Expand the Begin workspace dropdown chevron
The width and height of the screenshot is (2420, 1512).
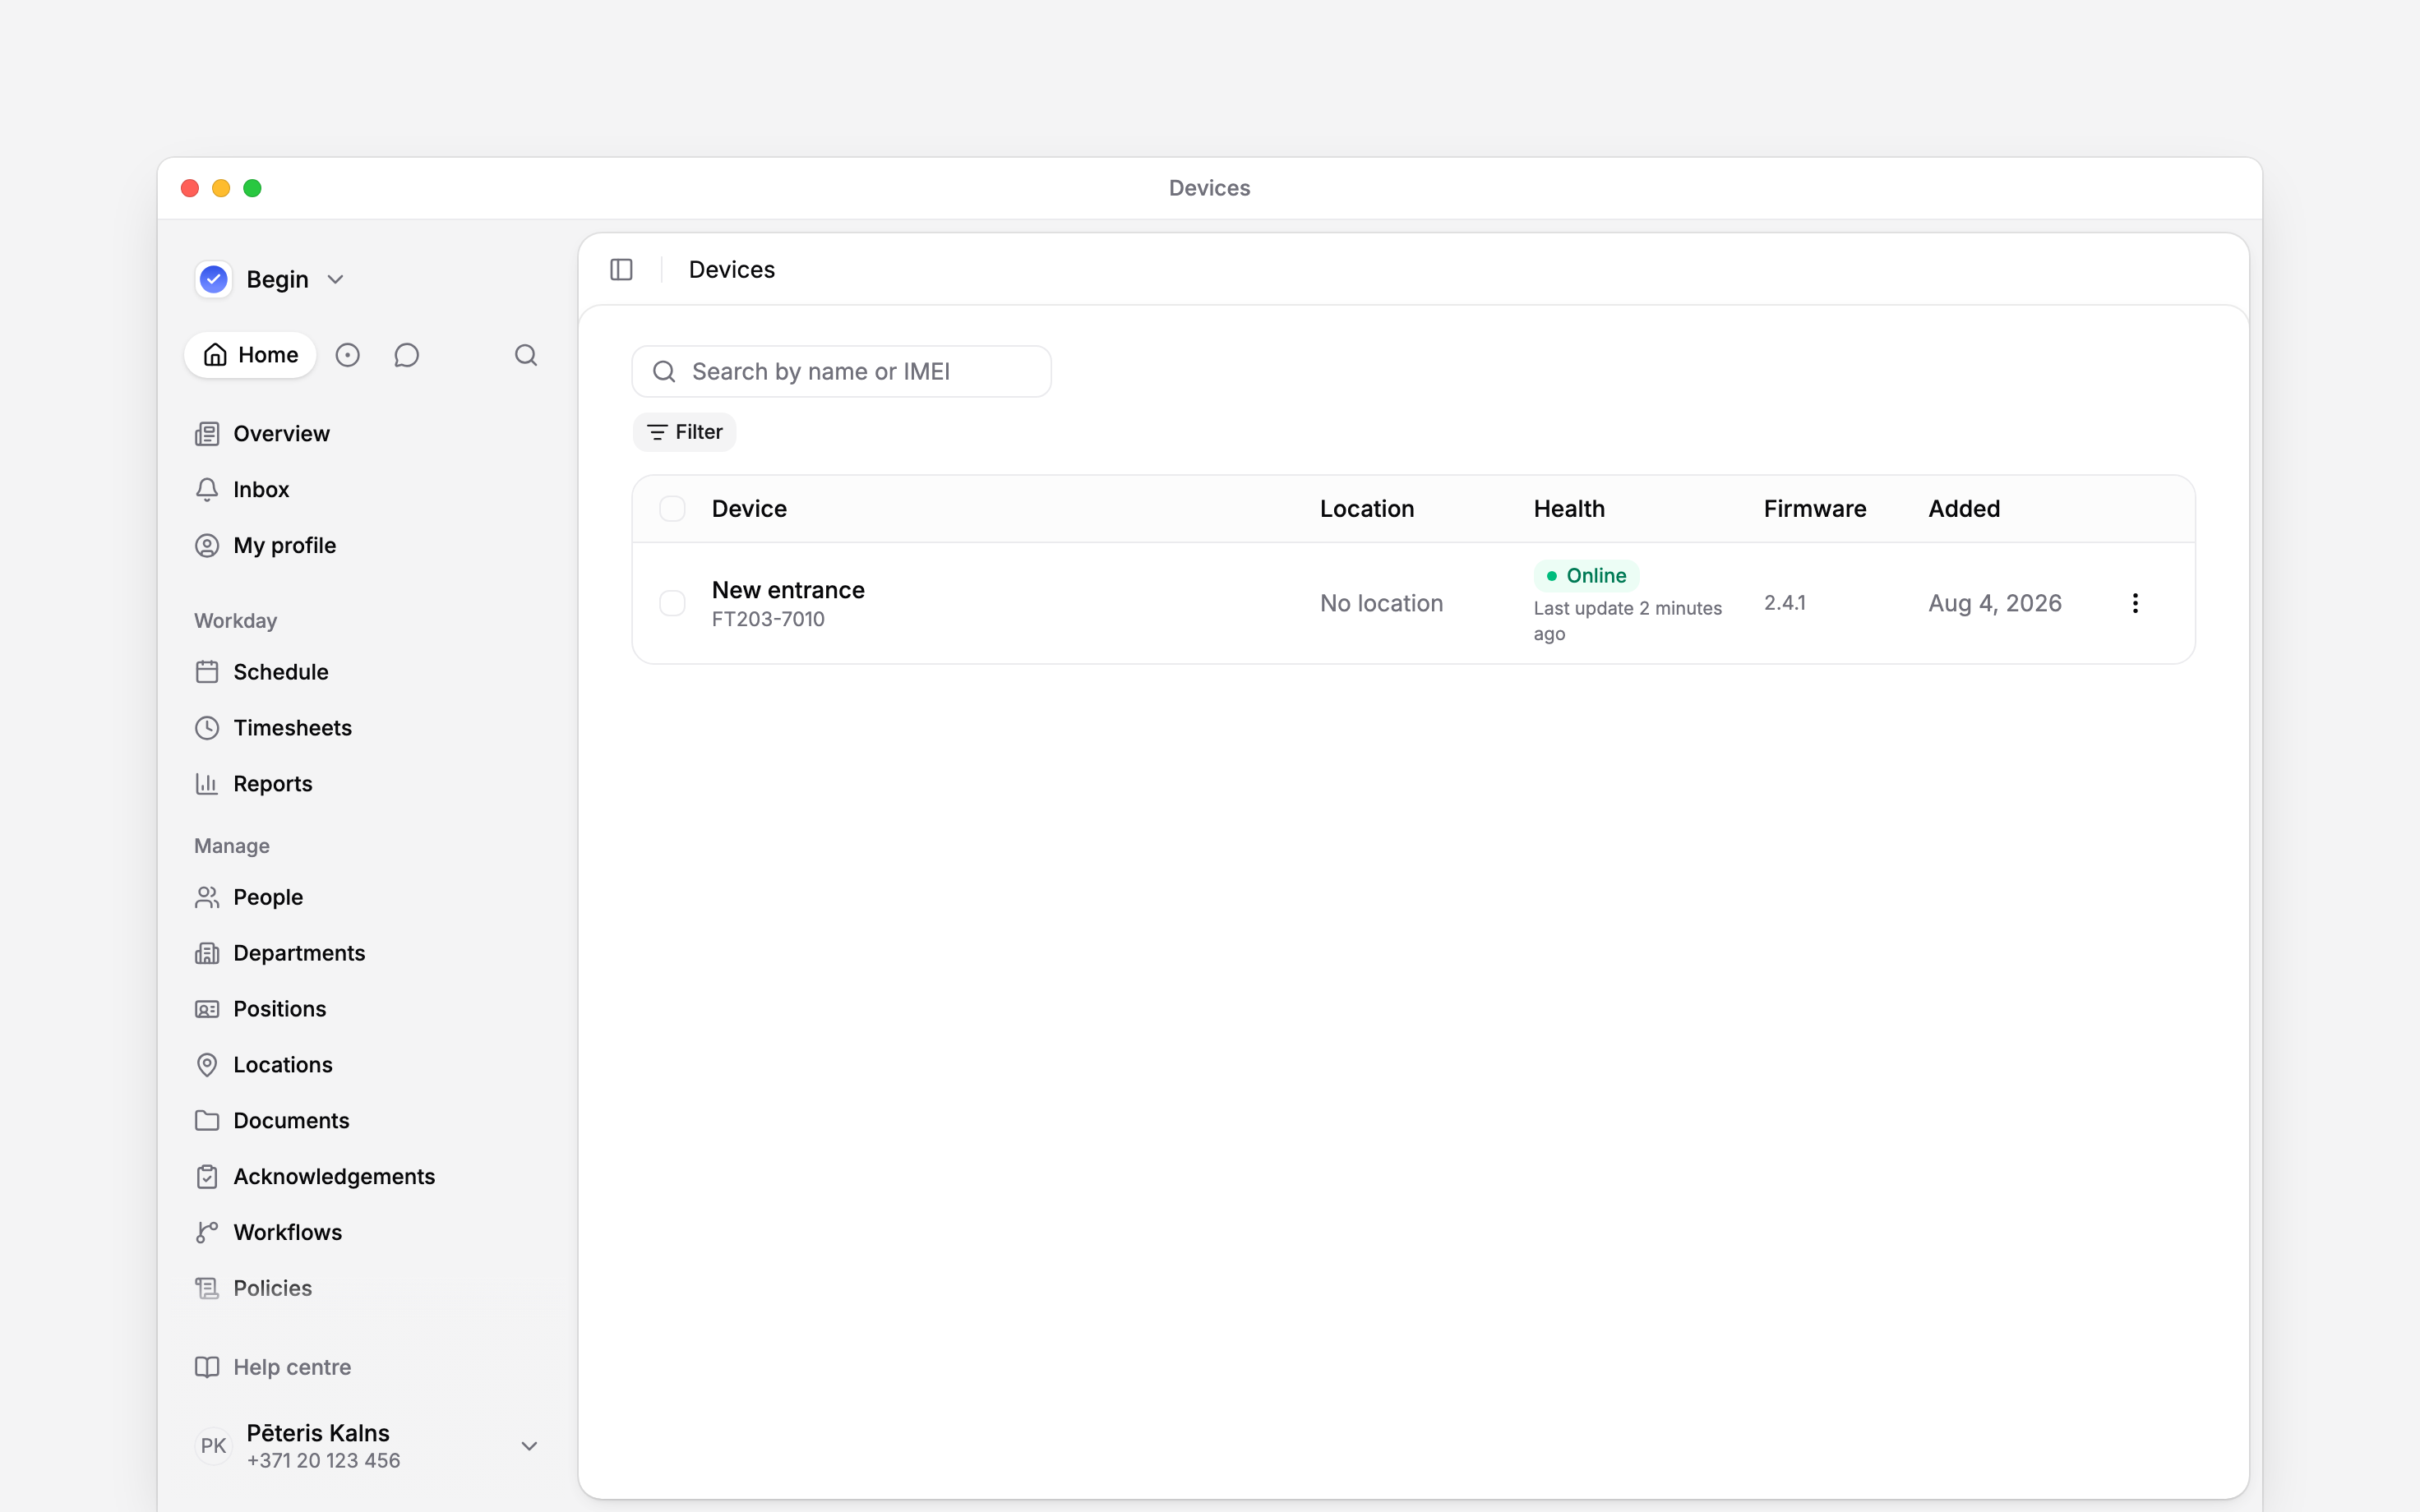pos(336,280)
